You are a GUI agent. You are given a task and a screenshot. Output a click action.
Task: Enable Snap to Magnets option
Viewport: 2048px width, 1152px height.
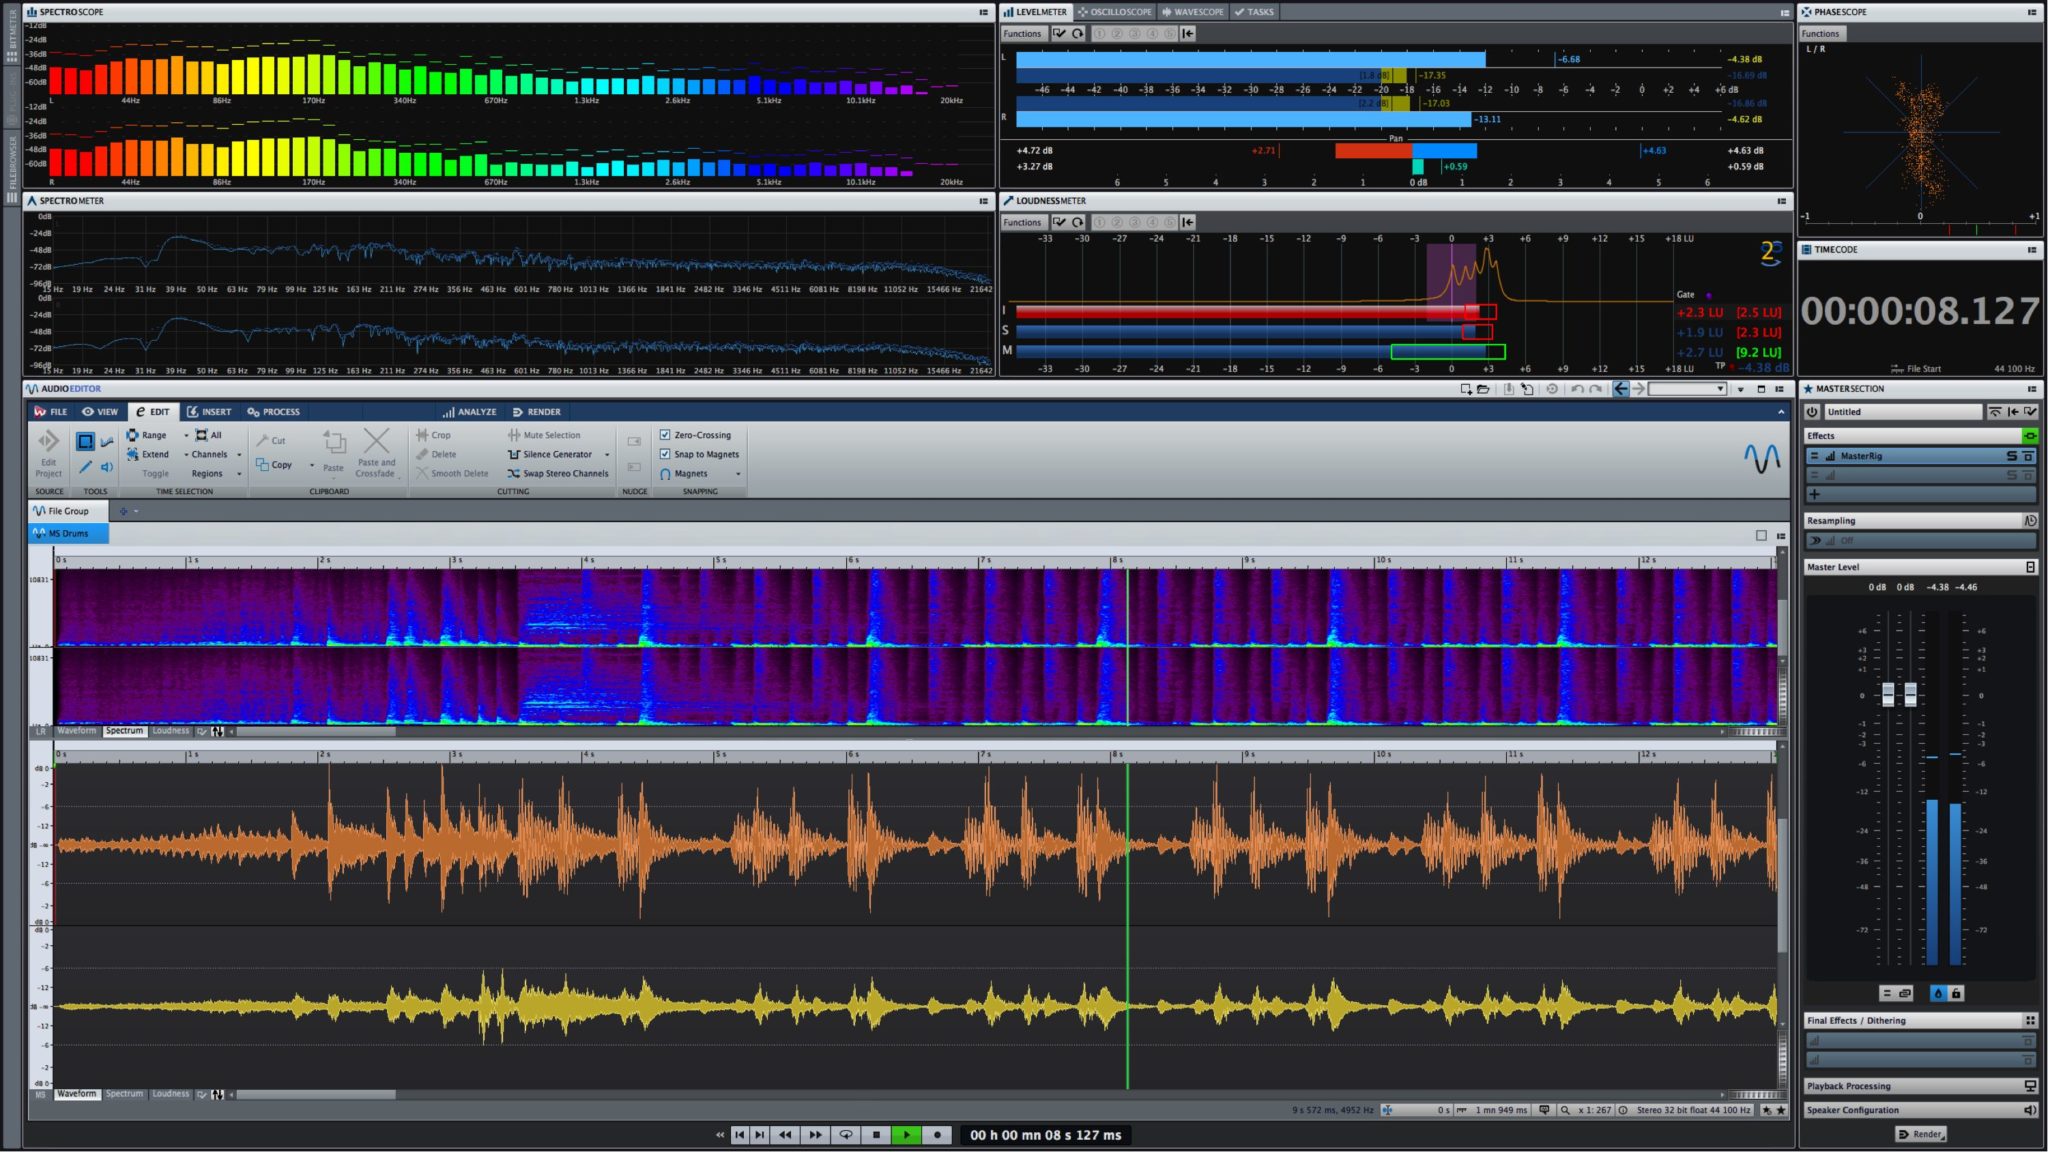pos(665,453)
